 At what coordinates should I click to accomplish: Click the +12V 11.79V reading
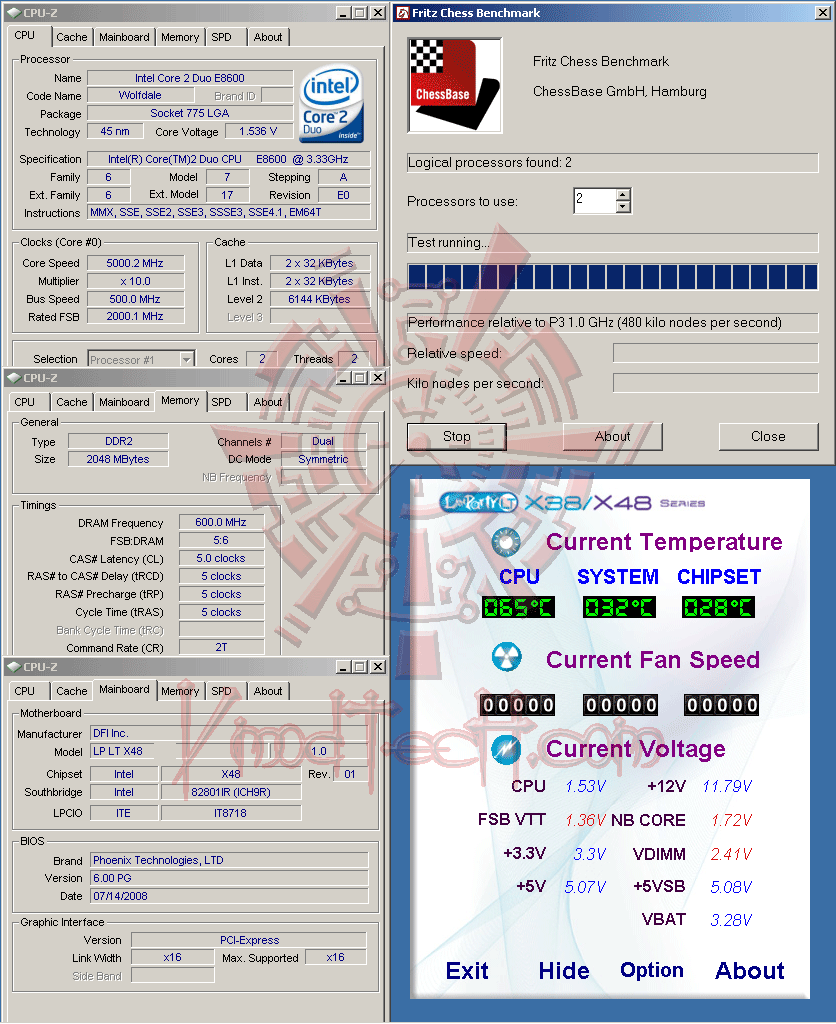point(728,786)
